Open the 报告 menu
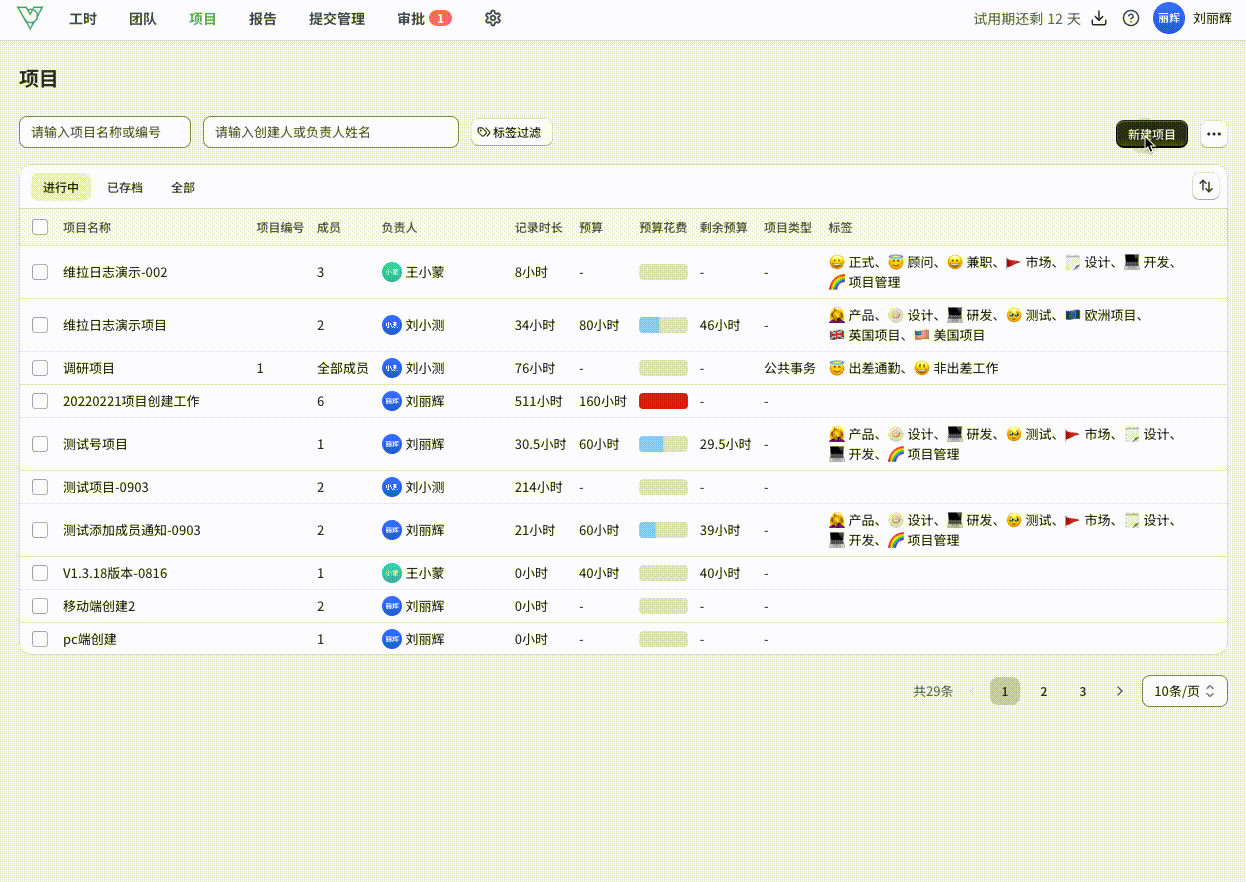Screen dimensions: 1246x882 click(263, 18)
